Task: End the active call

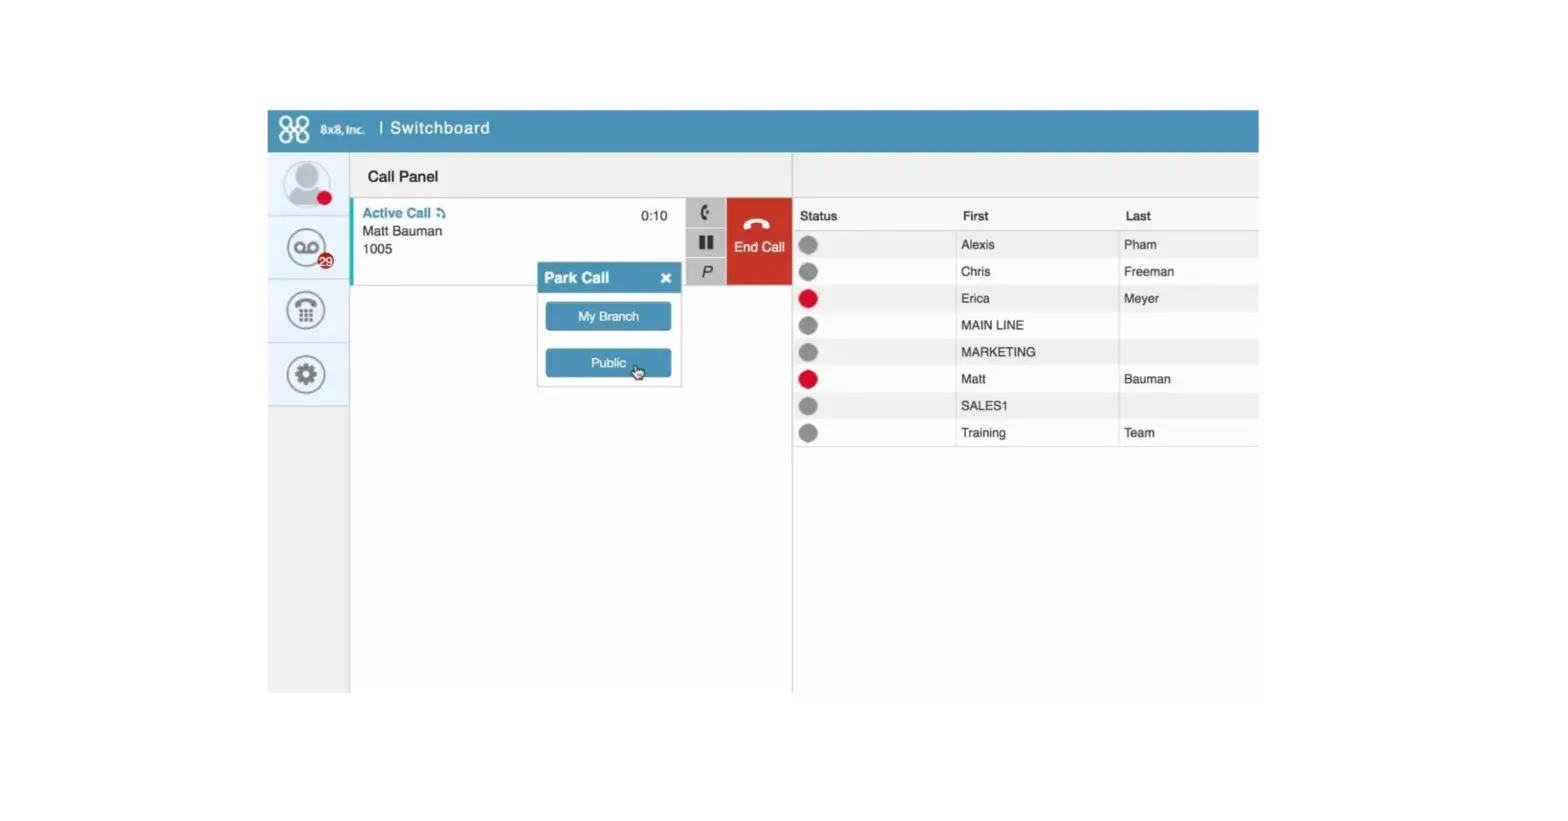Action: [759, 241]
